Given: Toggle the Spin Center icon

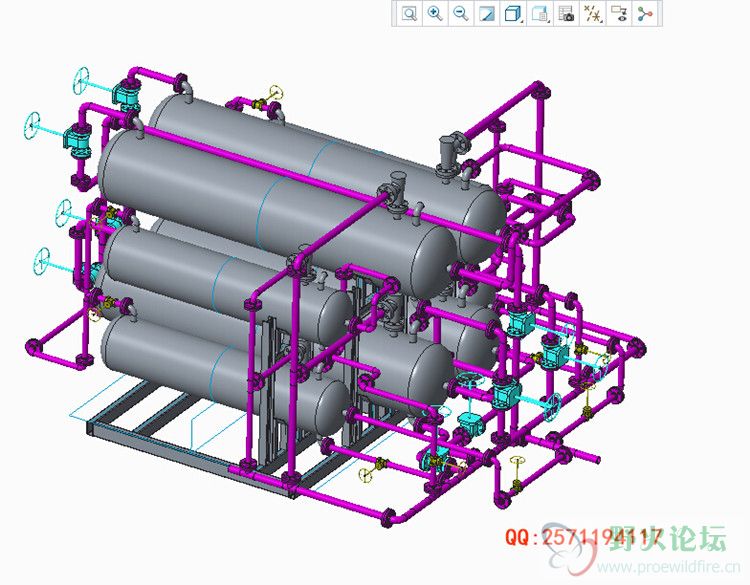Looking at the screenshot, I should pos(645,13).
